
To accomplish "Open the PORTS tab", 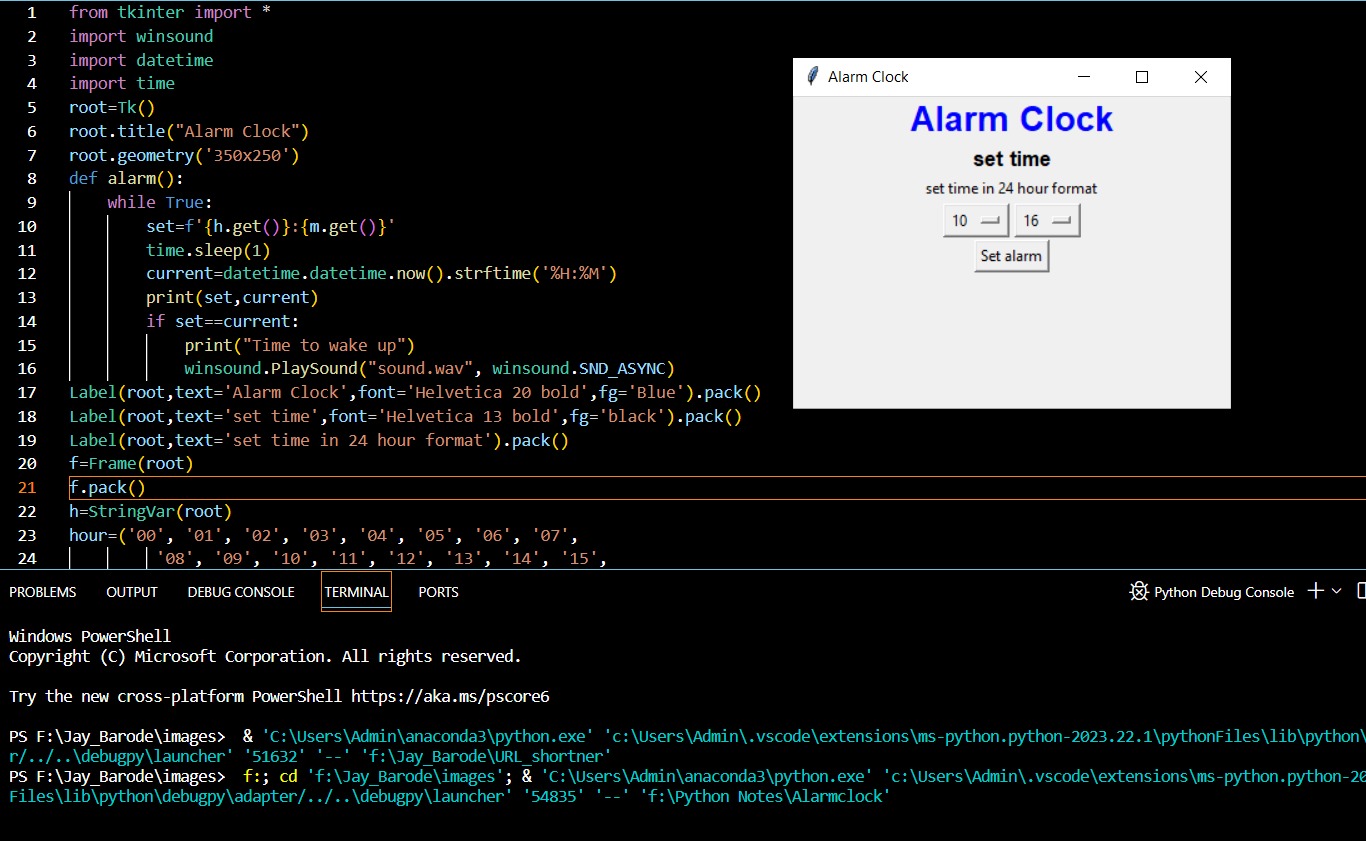I will (438, 592).
